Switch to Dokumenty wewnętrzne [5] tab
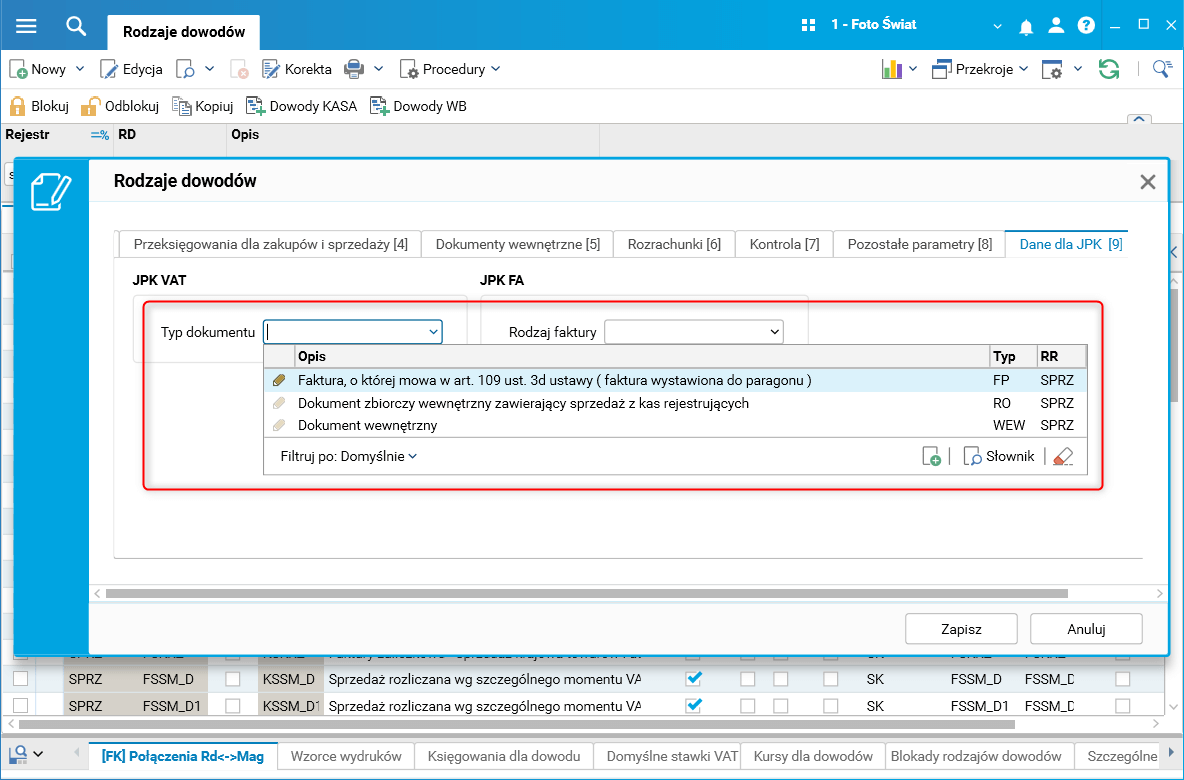Screen dimensions: 1184x780 517,245
